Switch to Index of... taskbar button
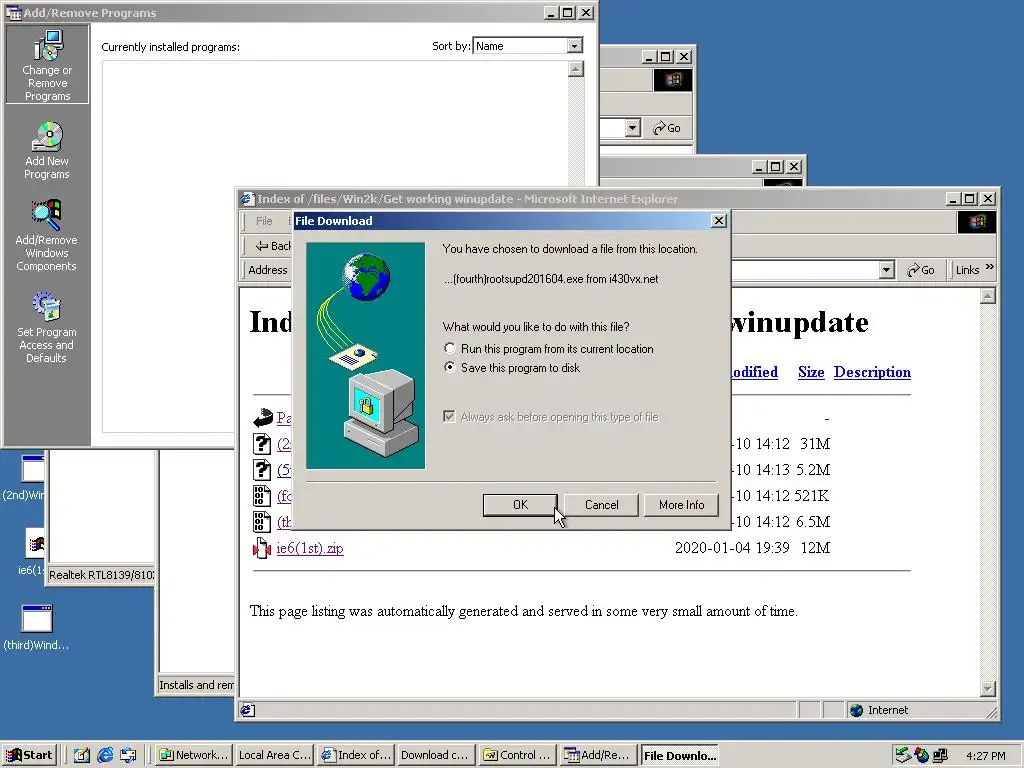 click(357, 755)
